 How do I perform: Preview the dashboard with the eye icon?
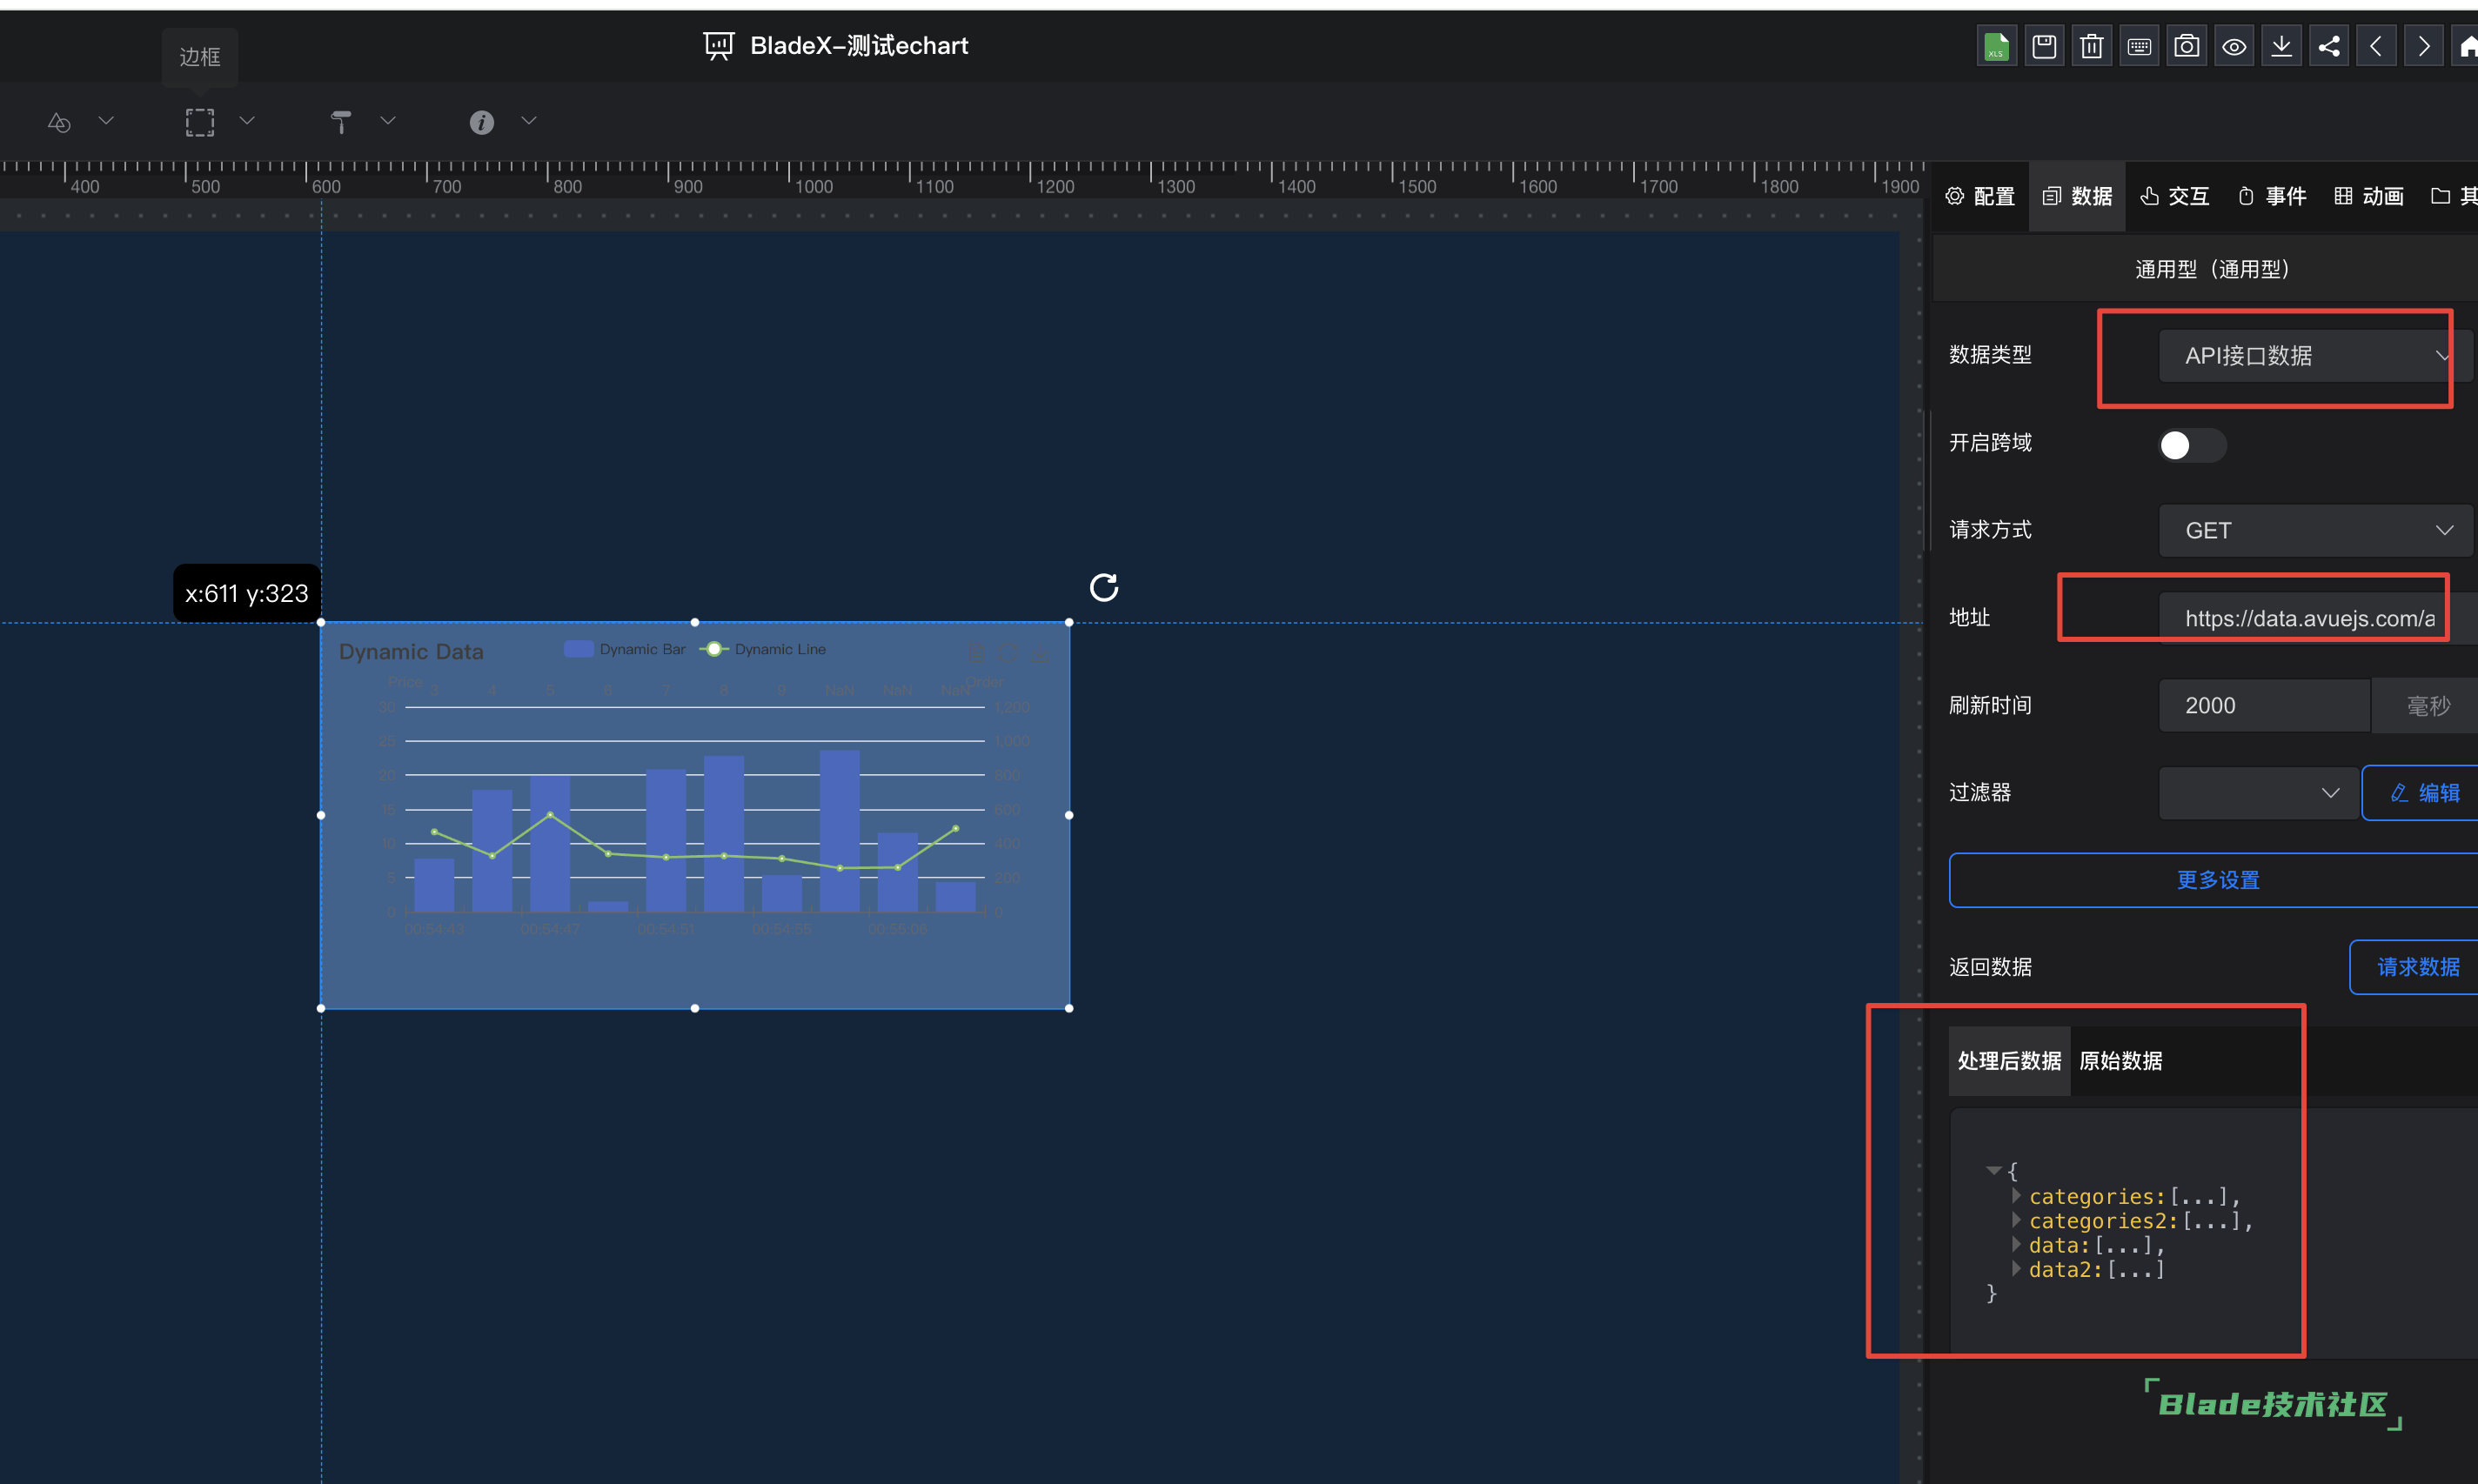point(2234,46)
